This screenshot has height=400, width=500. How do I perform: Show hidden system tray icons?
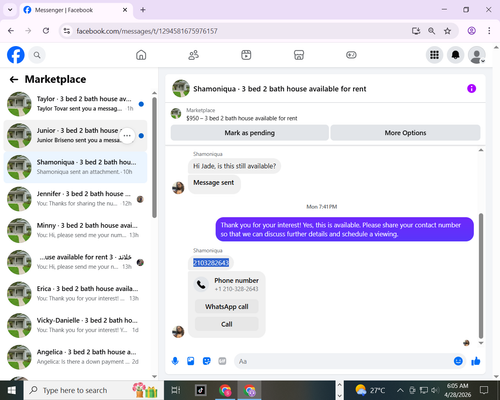tap(400, 390)
